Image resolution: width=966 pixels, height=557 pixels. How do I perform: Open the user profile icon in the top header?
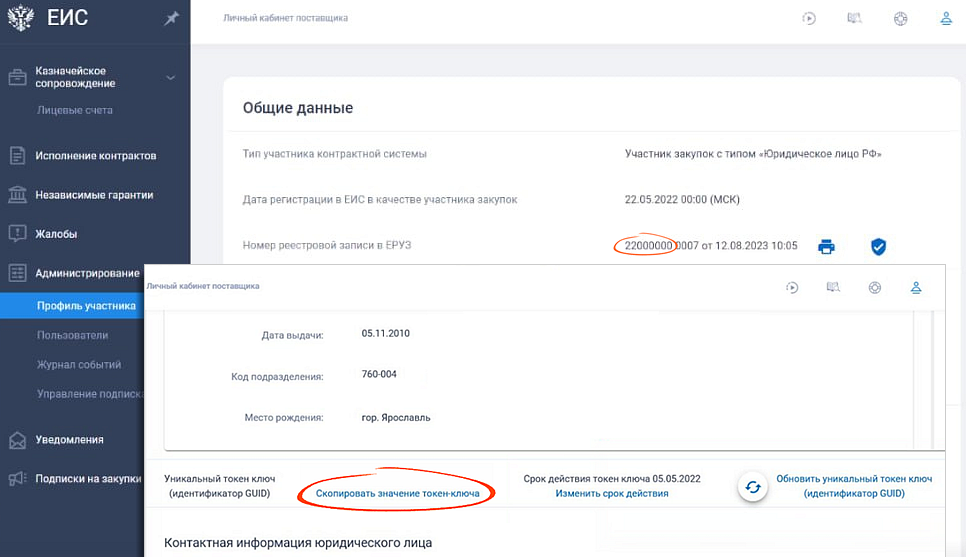click(945, 19)
